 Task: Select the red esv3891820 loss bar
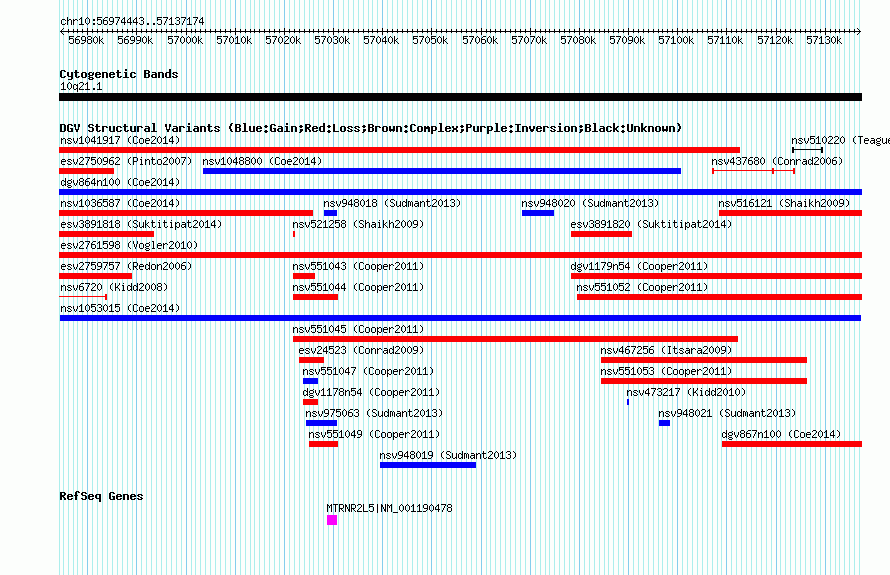(x=602, y=234)
